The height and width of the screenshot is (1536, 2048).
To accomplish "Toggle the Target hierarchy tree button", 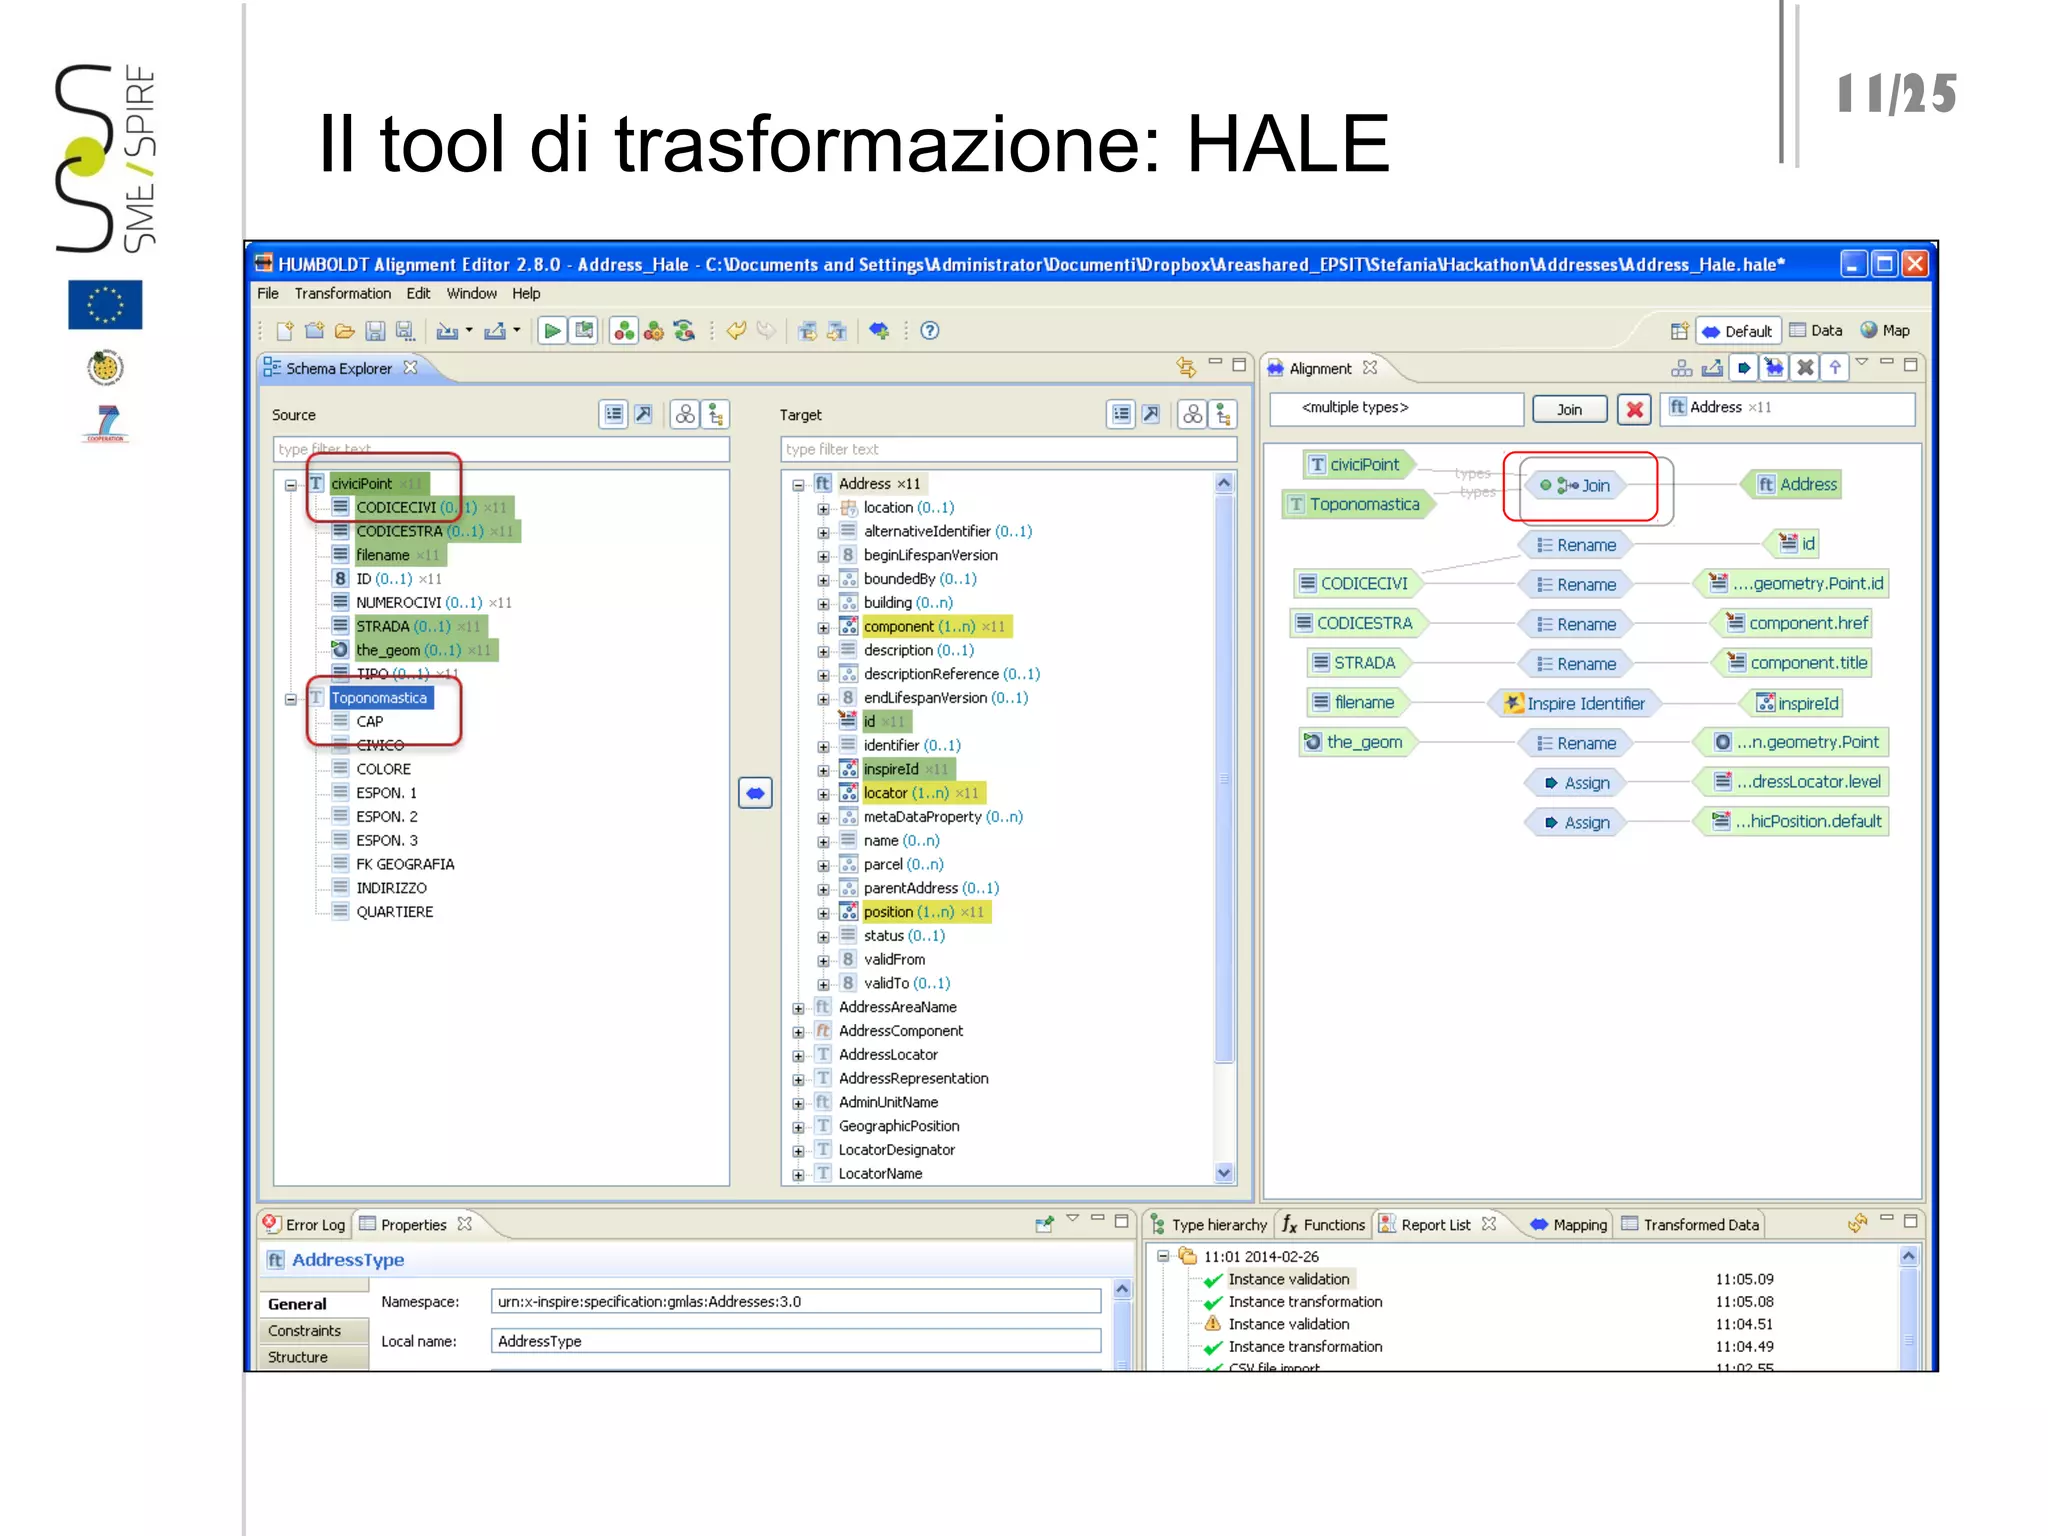I will [x=1223, y=415].
